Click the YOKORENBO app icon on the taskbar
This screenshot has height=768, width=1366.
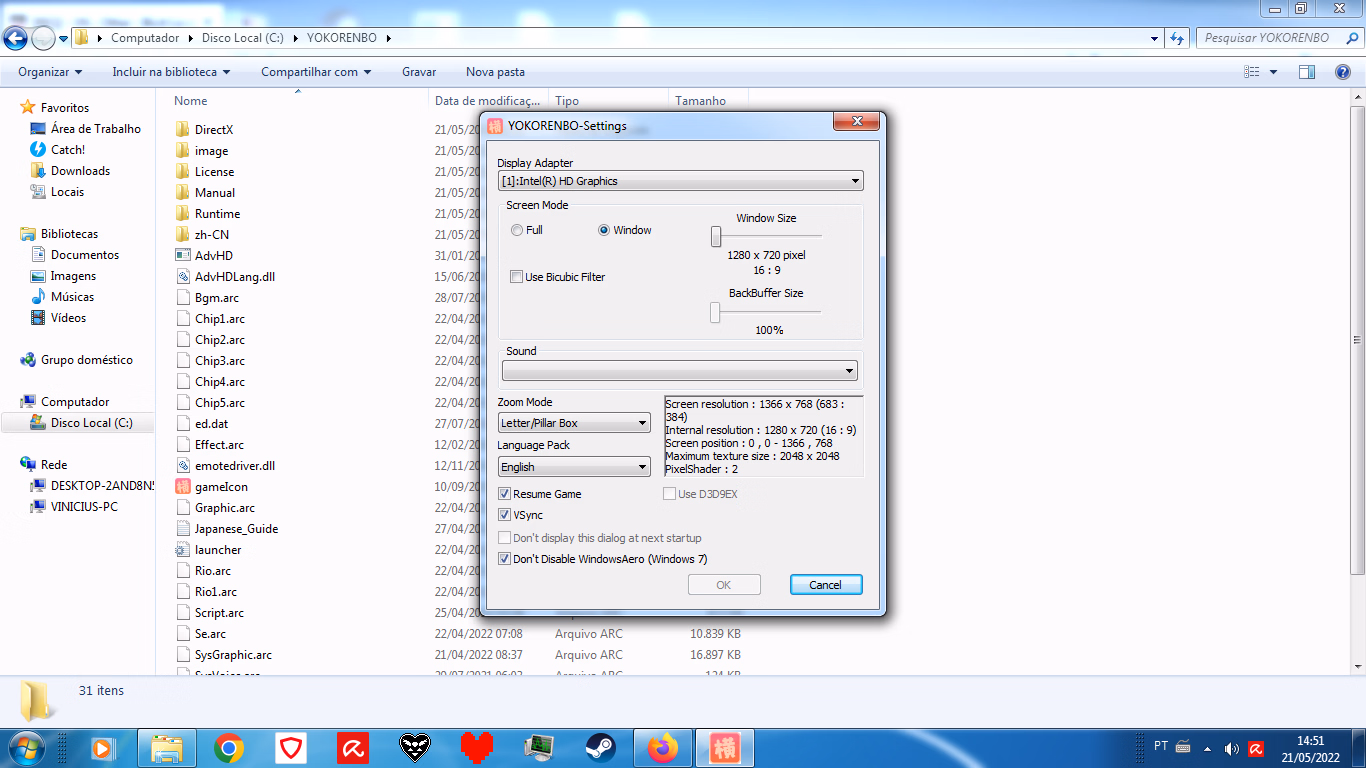coord(725,748)
